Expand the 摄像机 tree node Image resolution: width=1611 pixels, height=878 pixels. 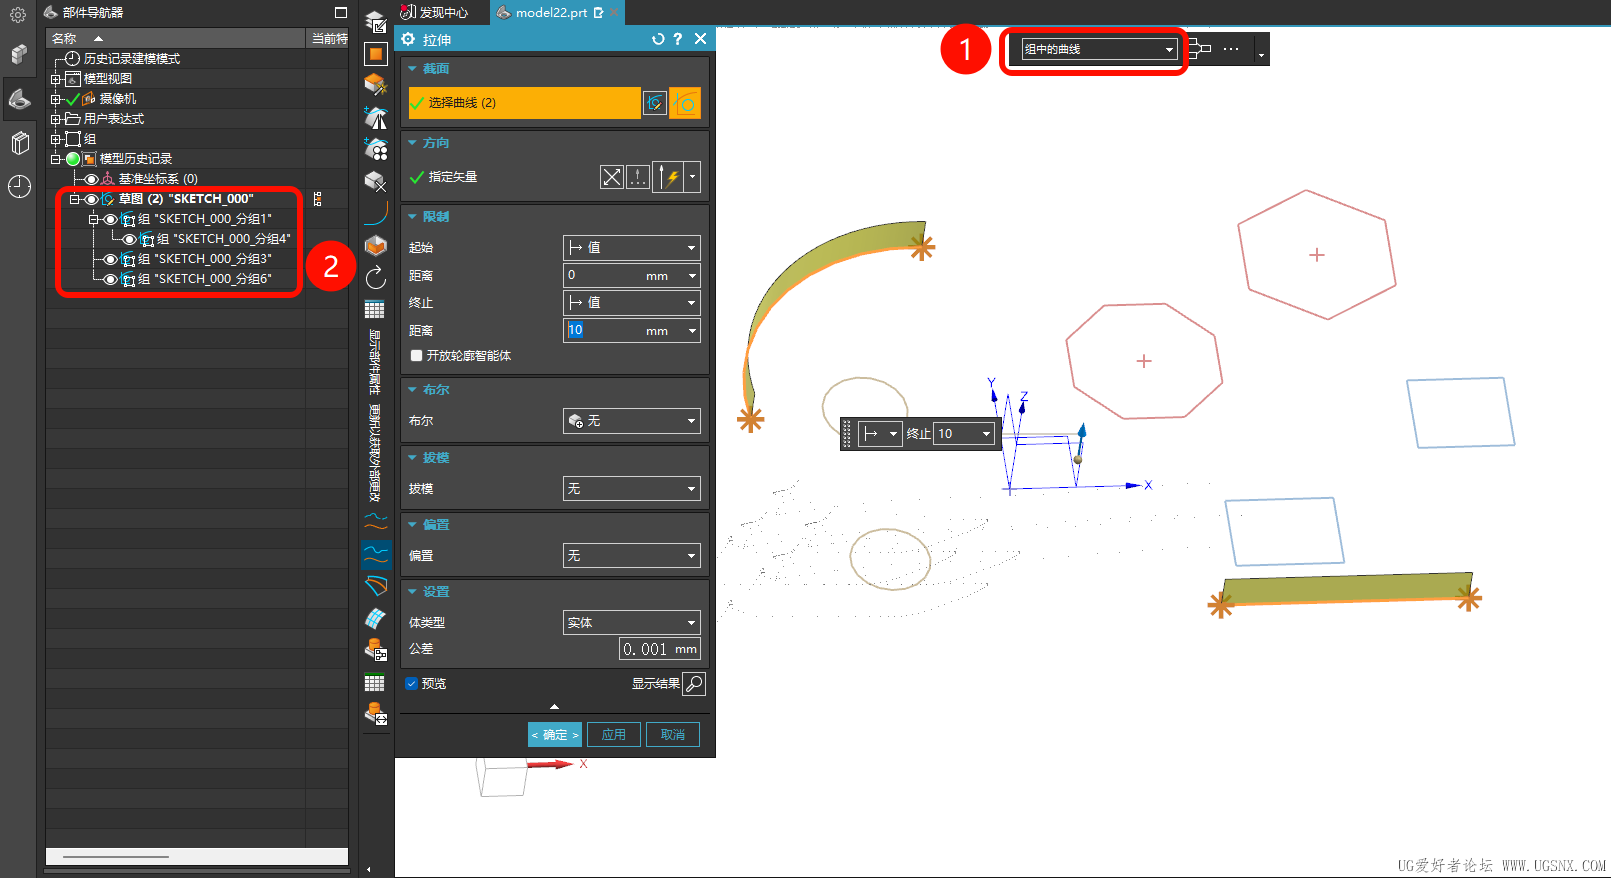(x=56, y=99)
